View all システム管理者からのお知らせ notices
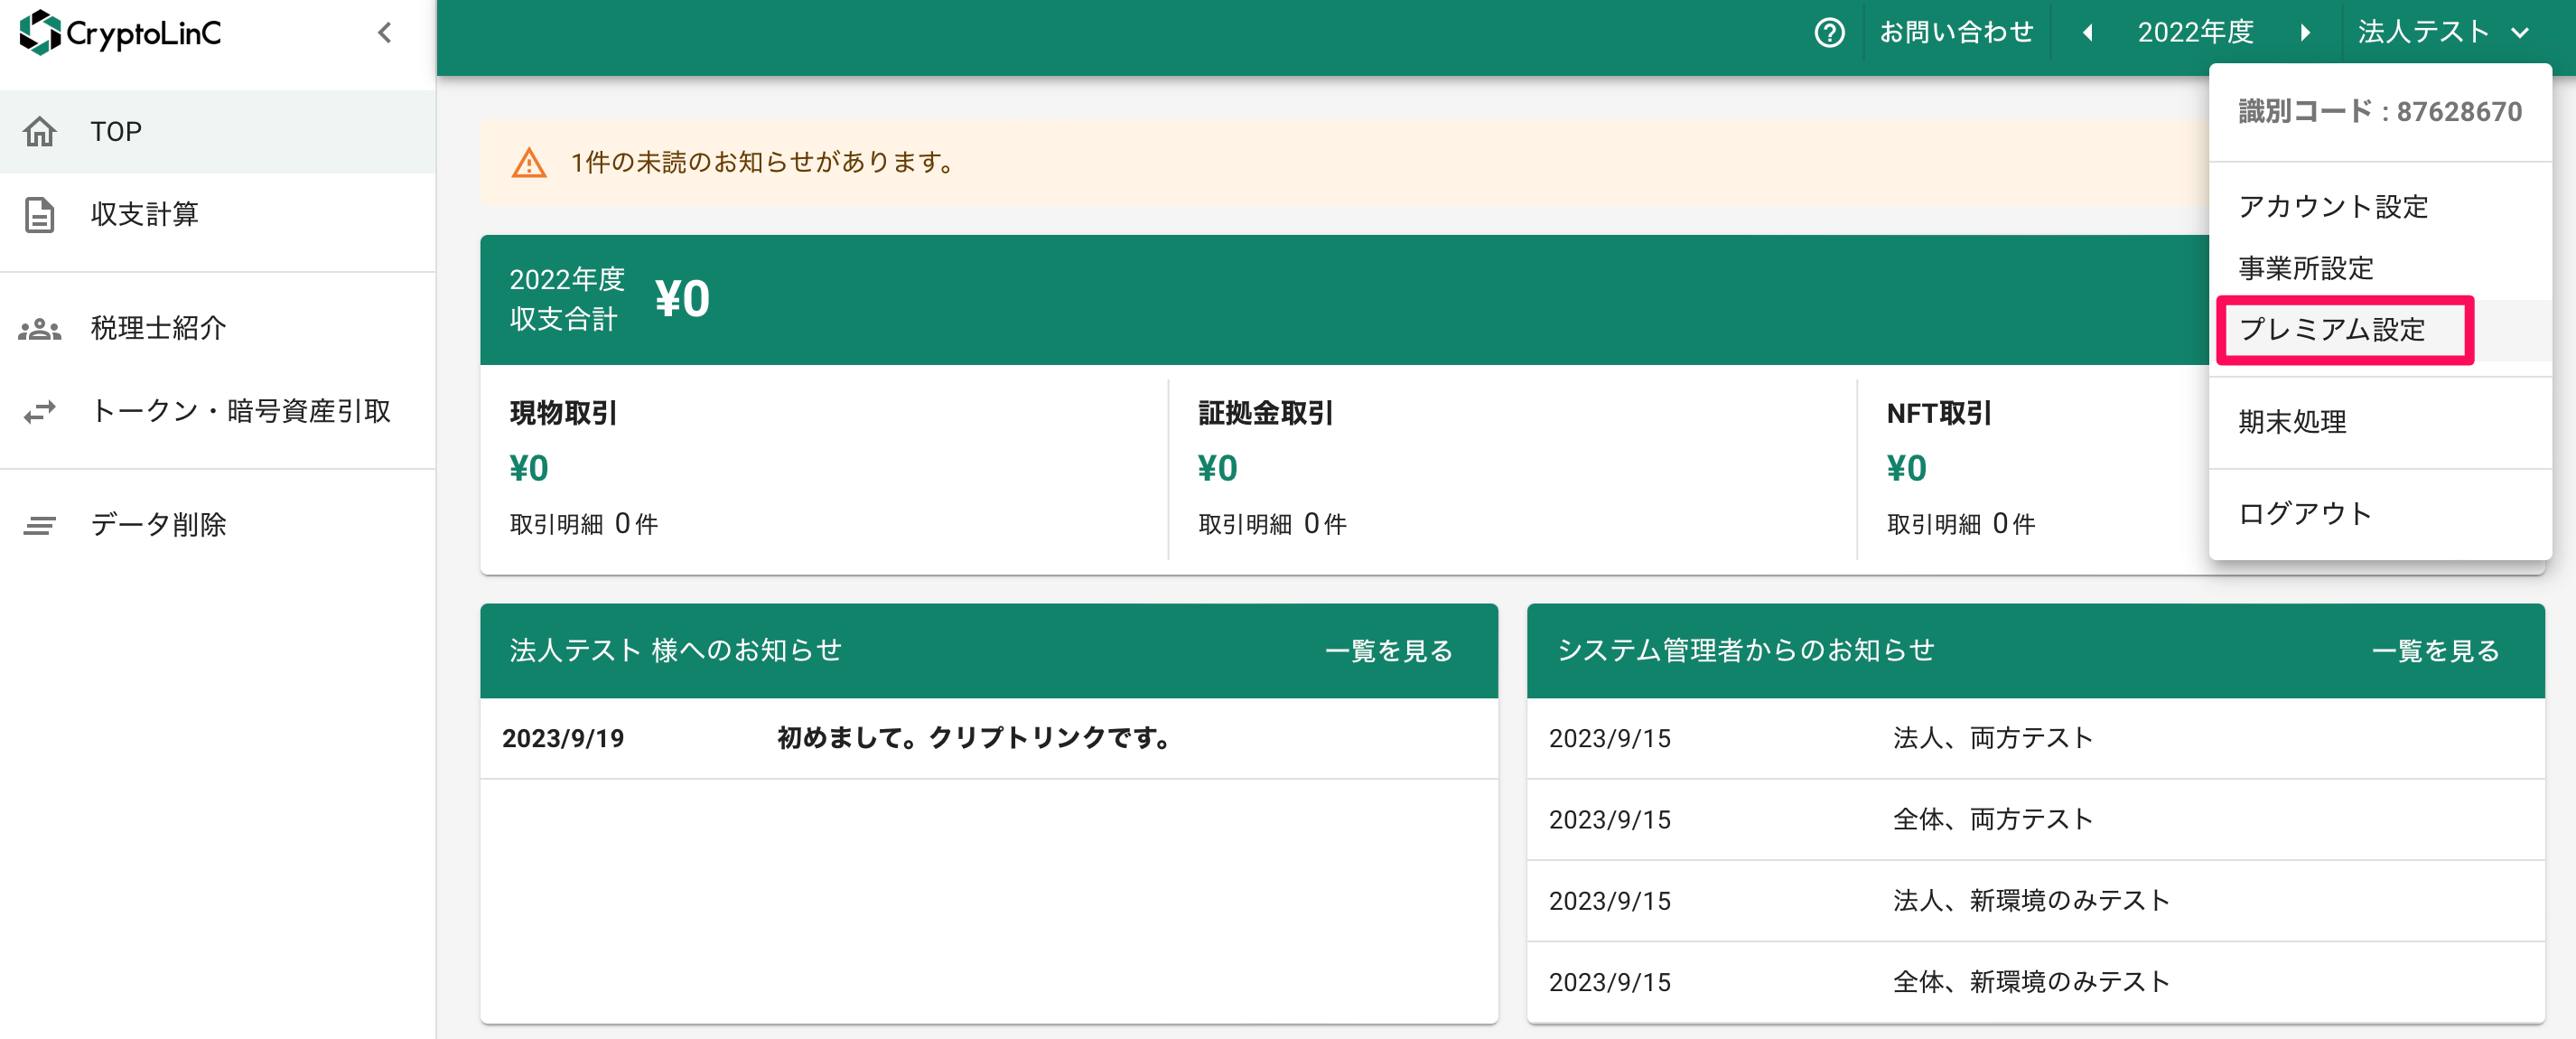This screenshot has width=2576, height=1039. [x=2436, y=652]
